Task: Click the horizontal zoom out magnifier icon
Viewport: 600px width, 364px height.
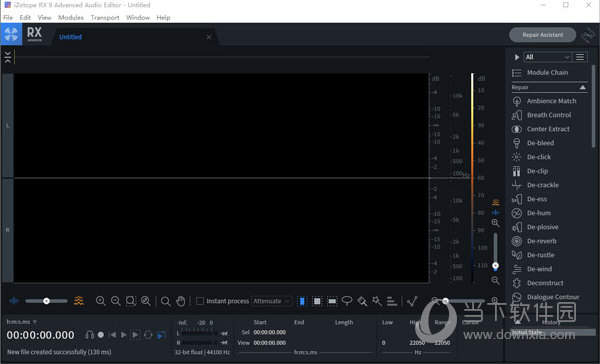Action: [x=116, y=301]
